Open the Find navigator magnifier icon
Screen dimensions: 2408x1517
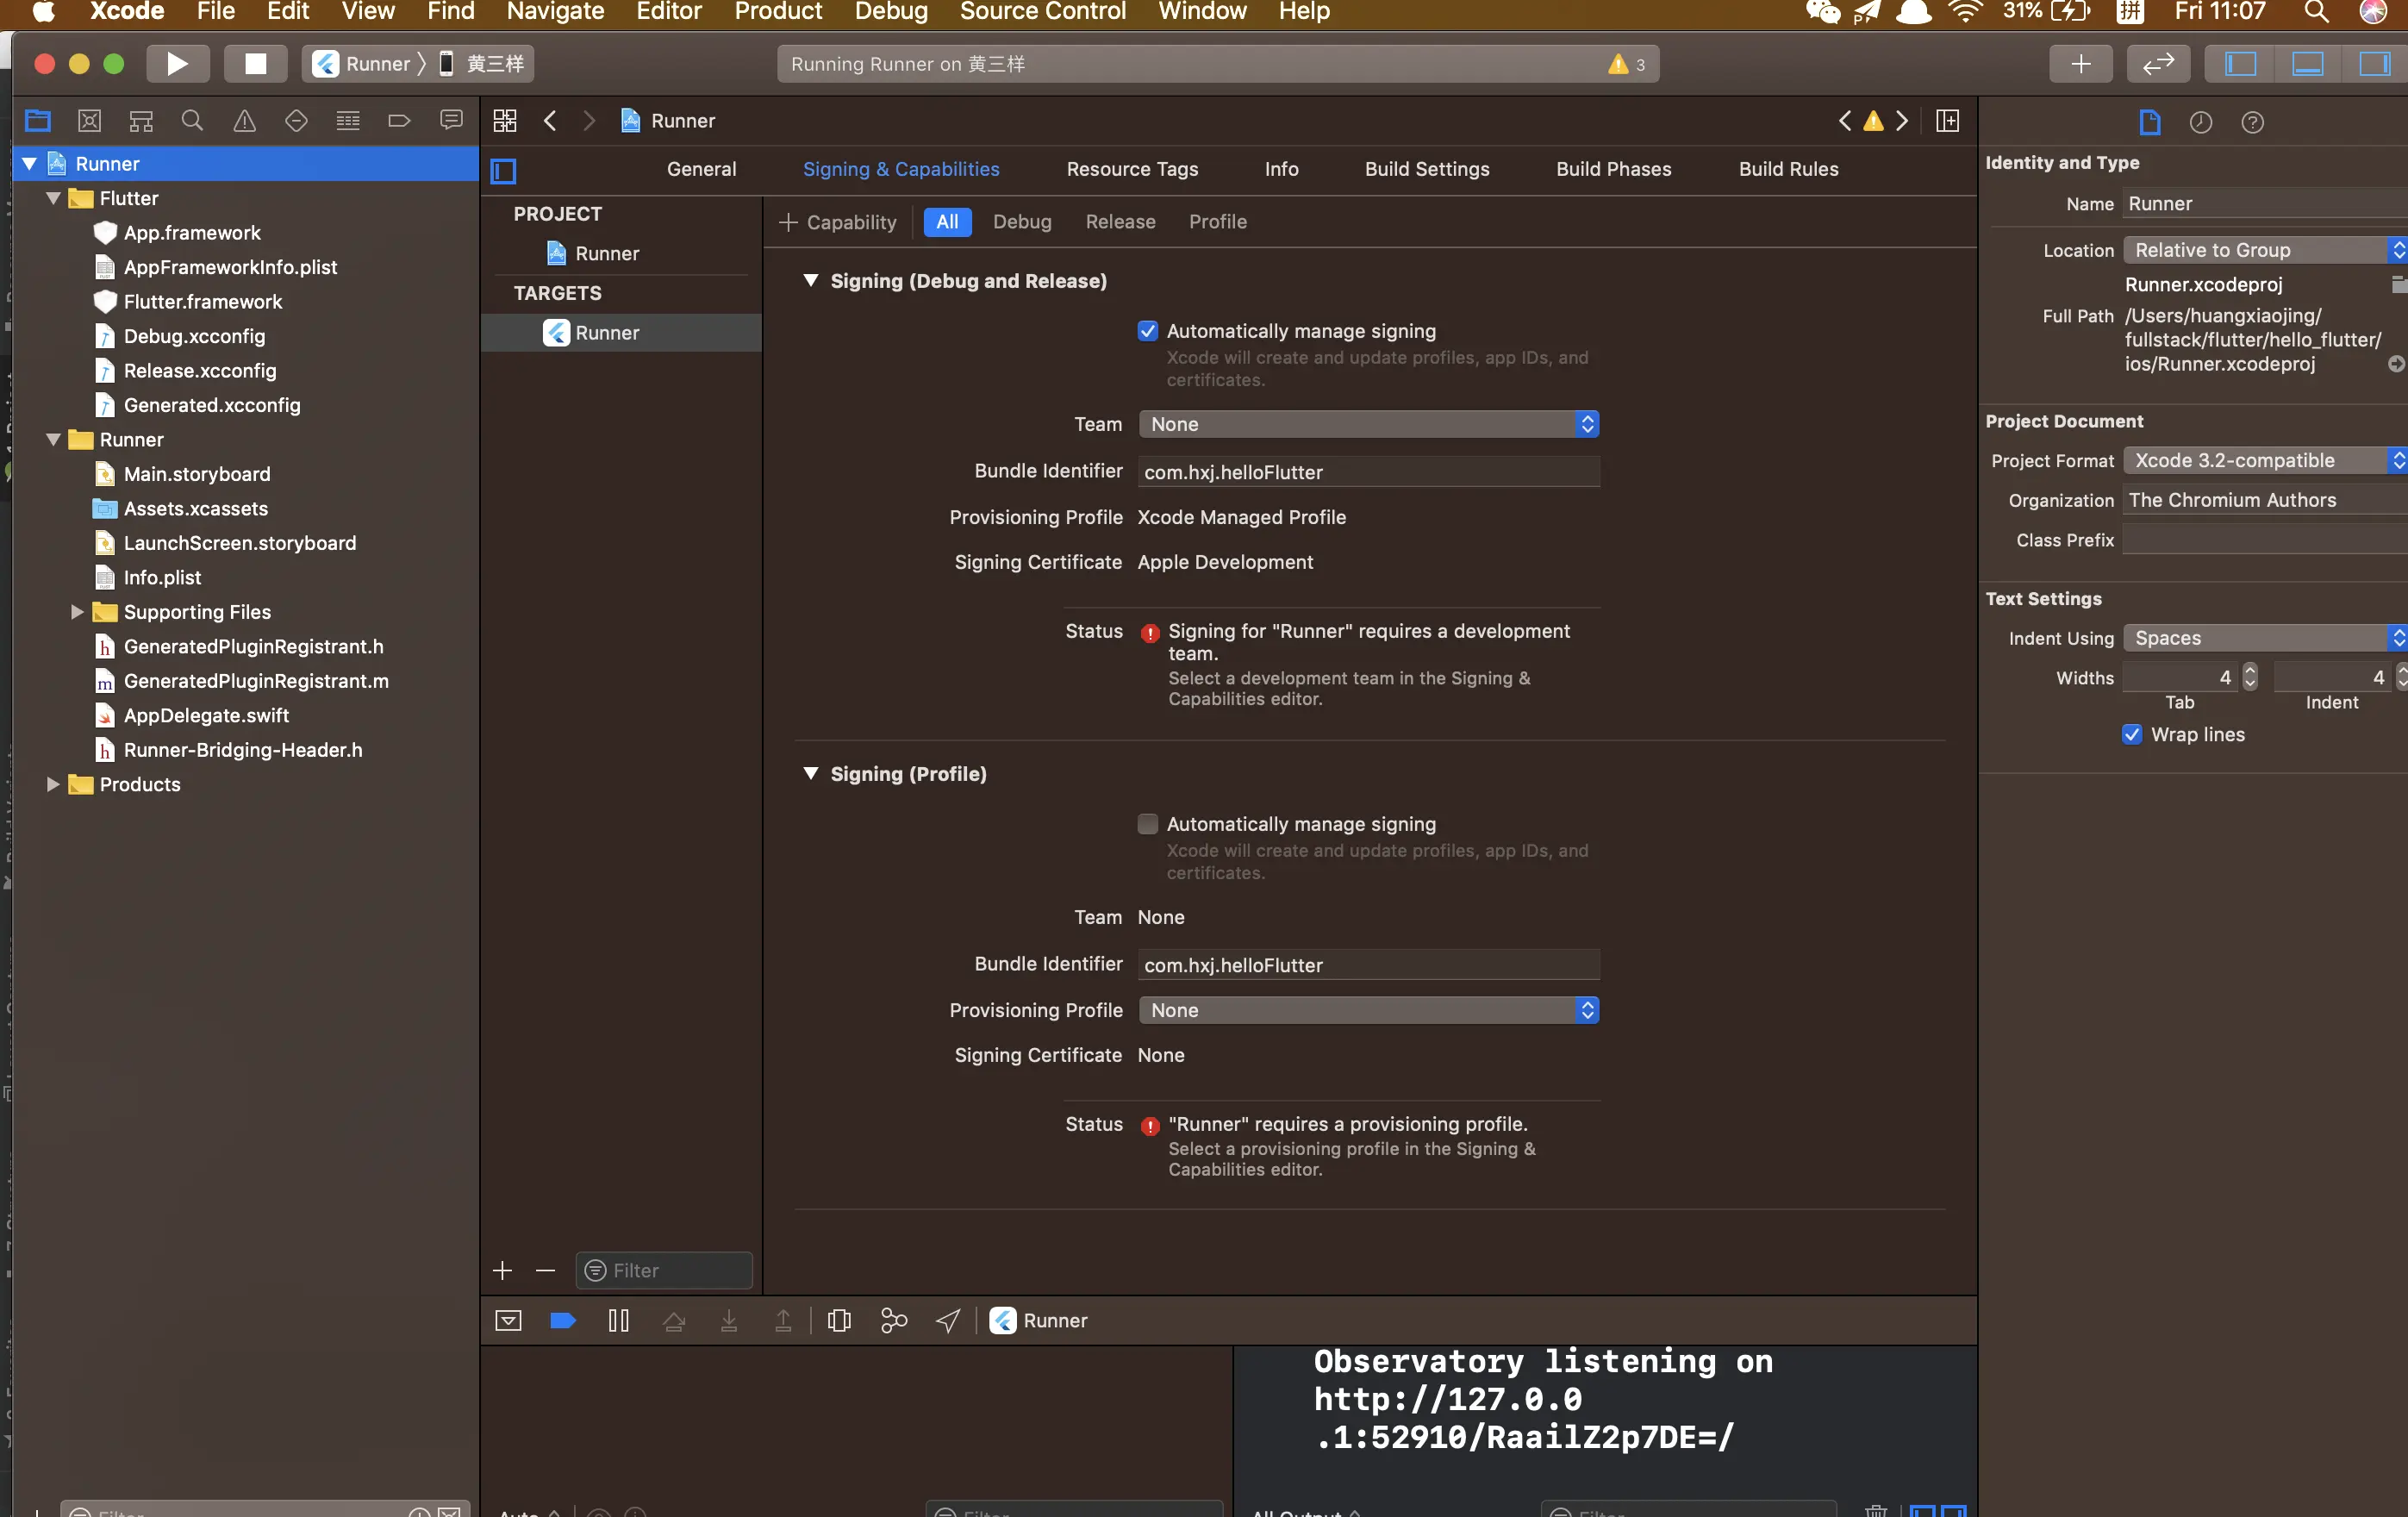click(192, 121)
